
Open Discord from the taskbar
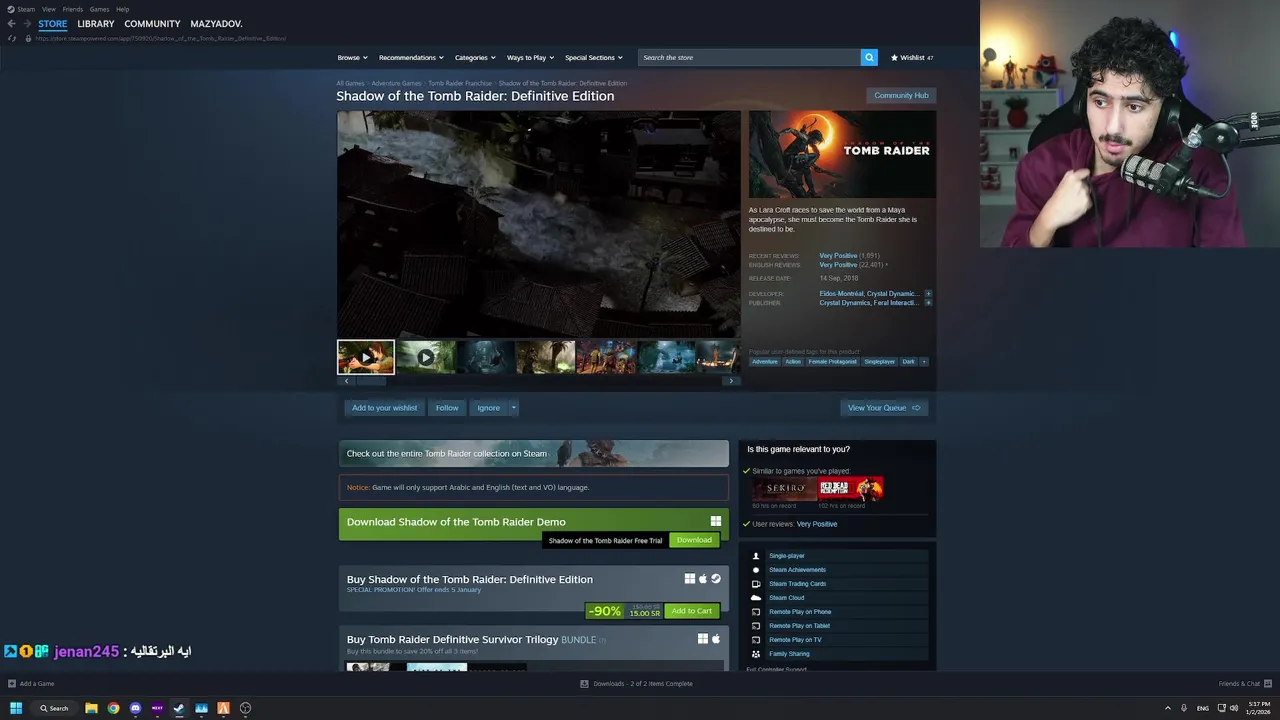[x=135, y=708]
